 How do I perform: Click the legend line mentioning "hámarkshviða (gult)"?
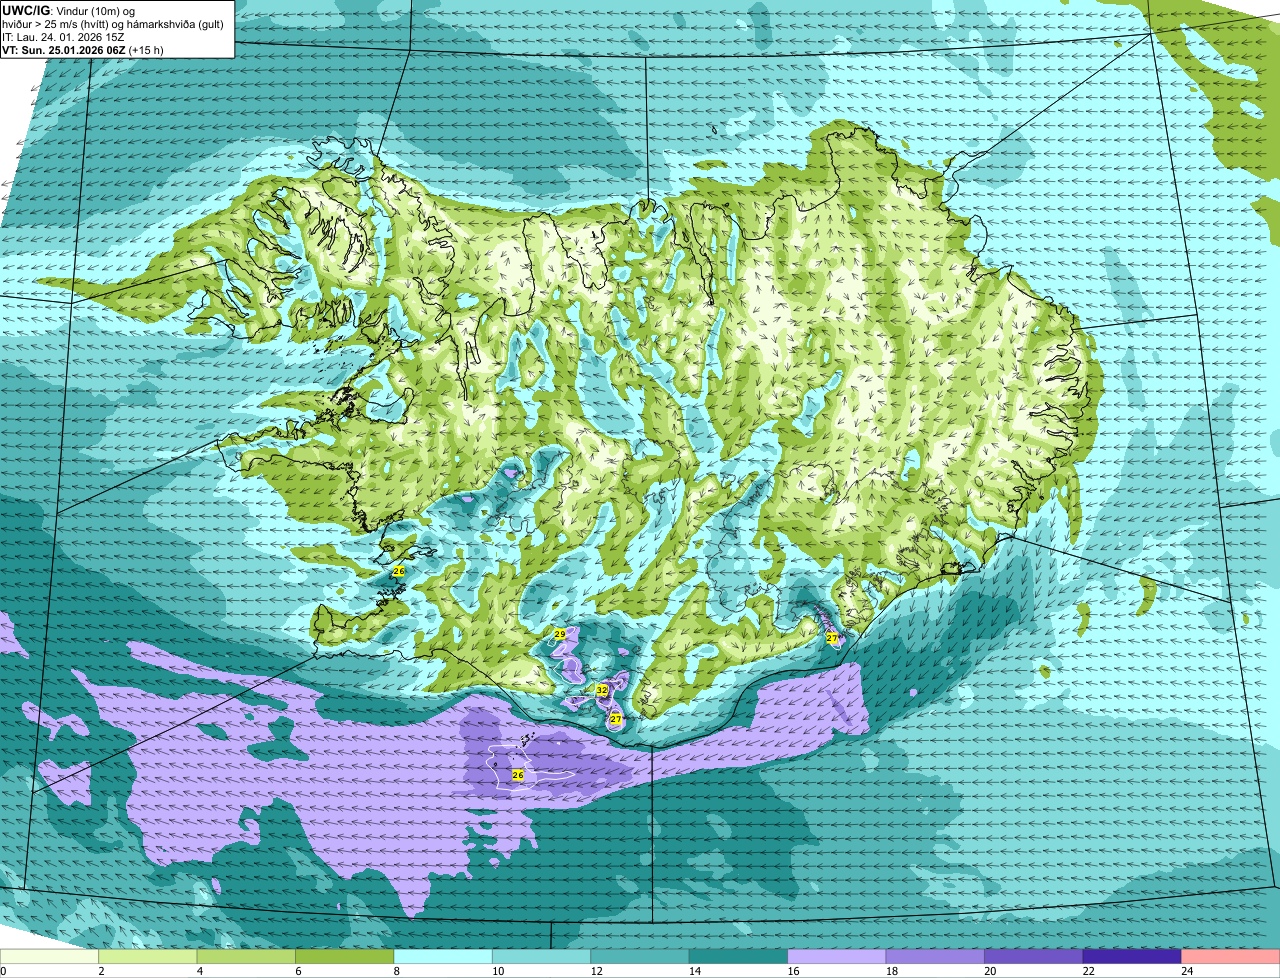112,24
